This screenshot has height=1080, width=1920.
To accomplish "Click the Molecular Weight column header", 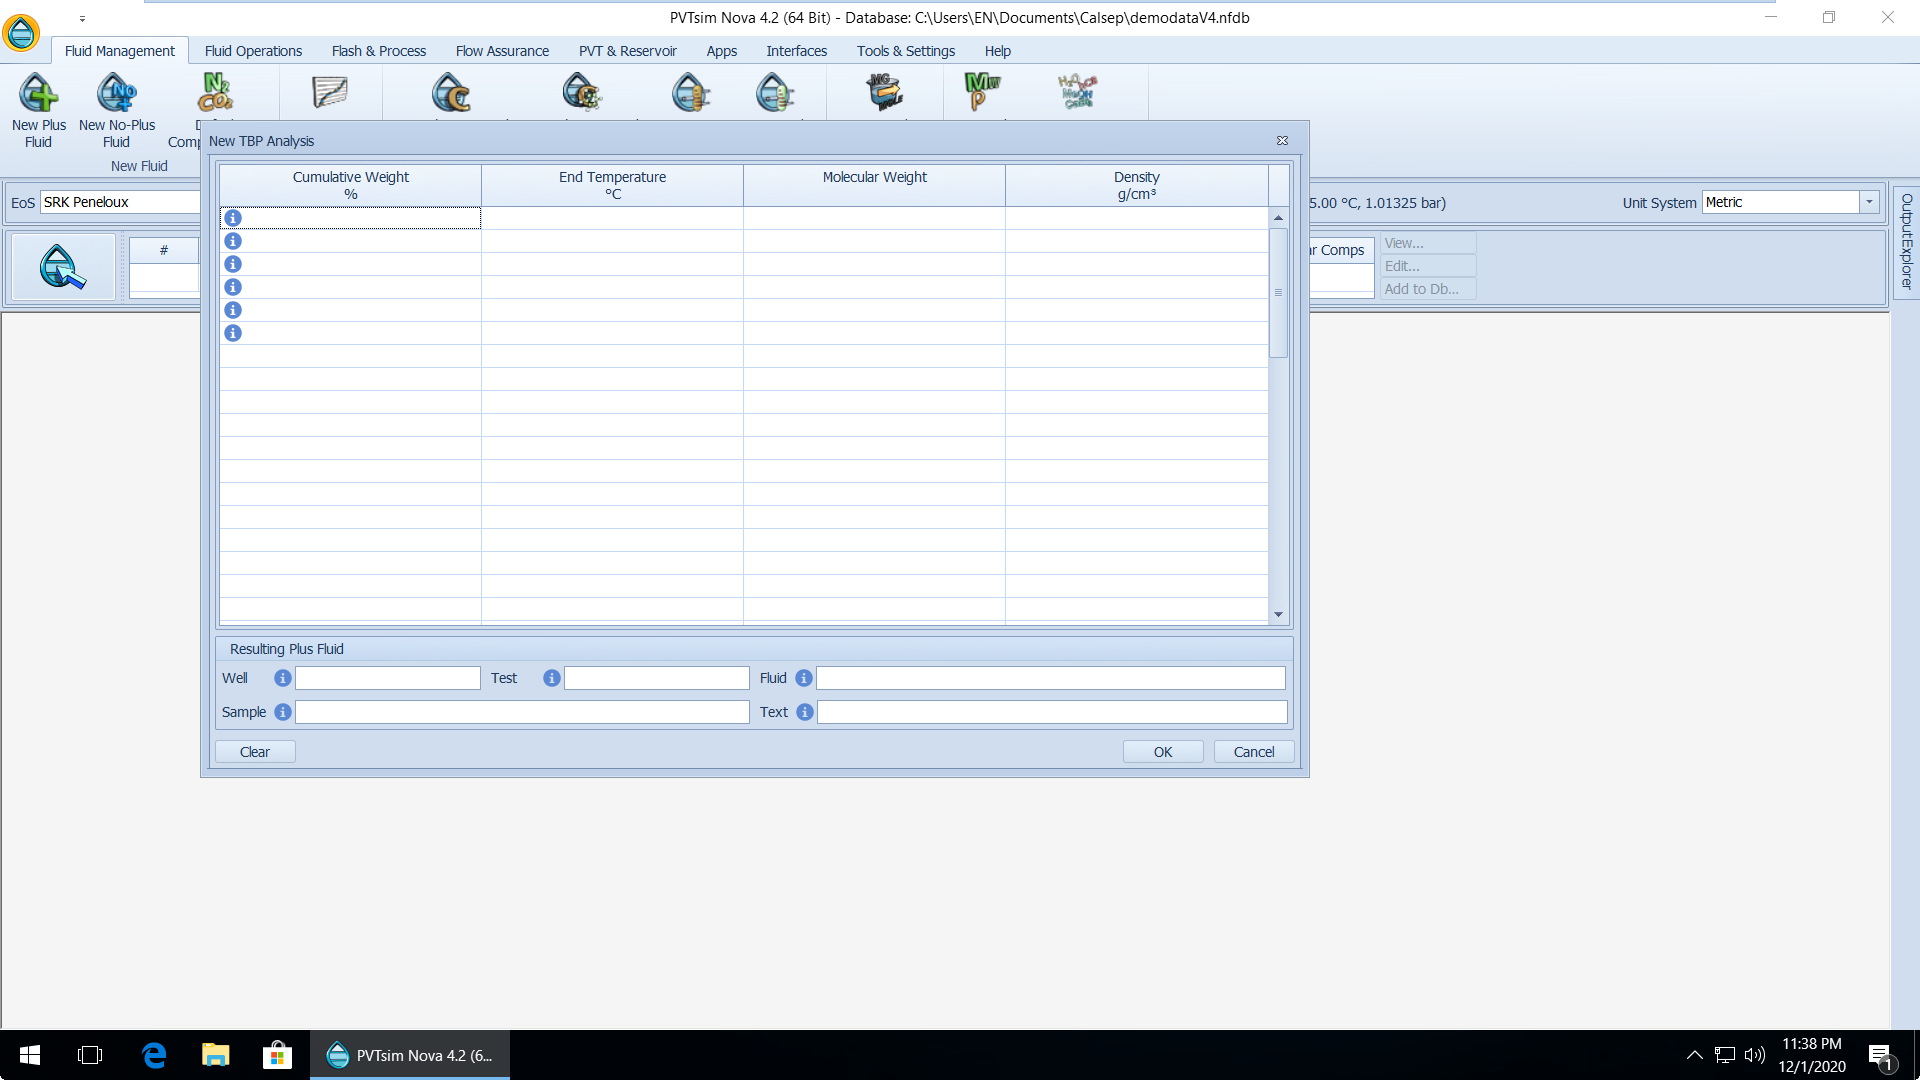I will point(874,185).
